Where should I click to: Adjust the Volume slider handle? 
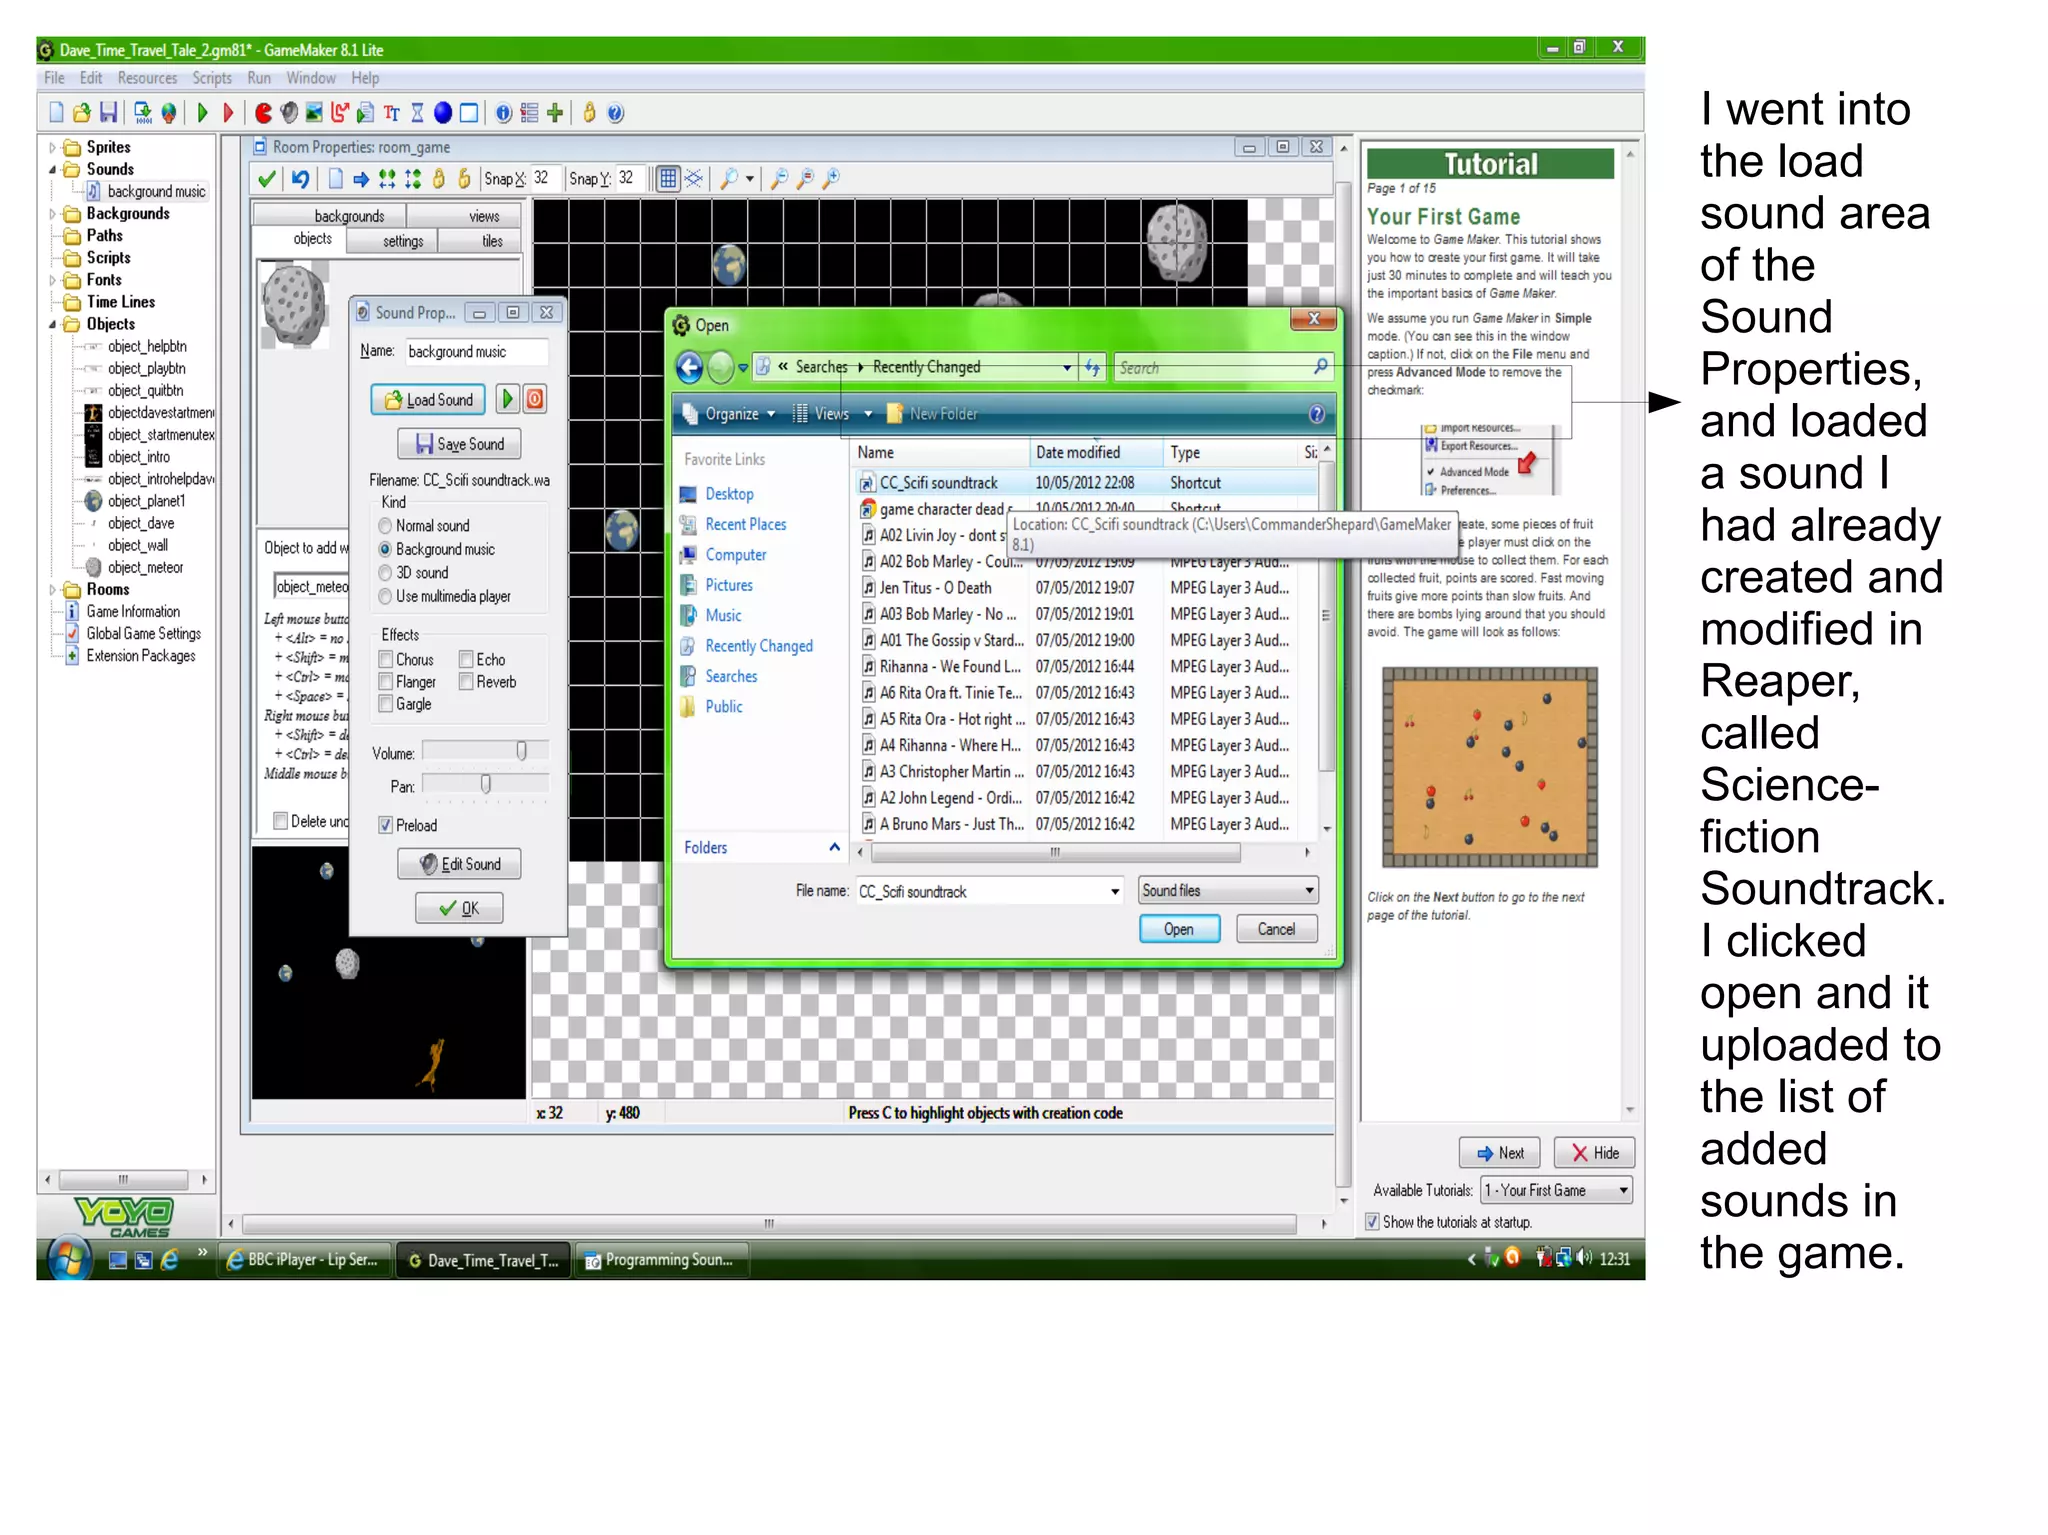click(521, 751)
